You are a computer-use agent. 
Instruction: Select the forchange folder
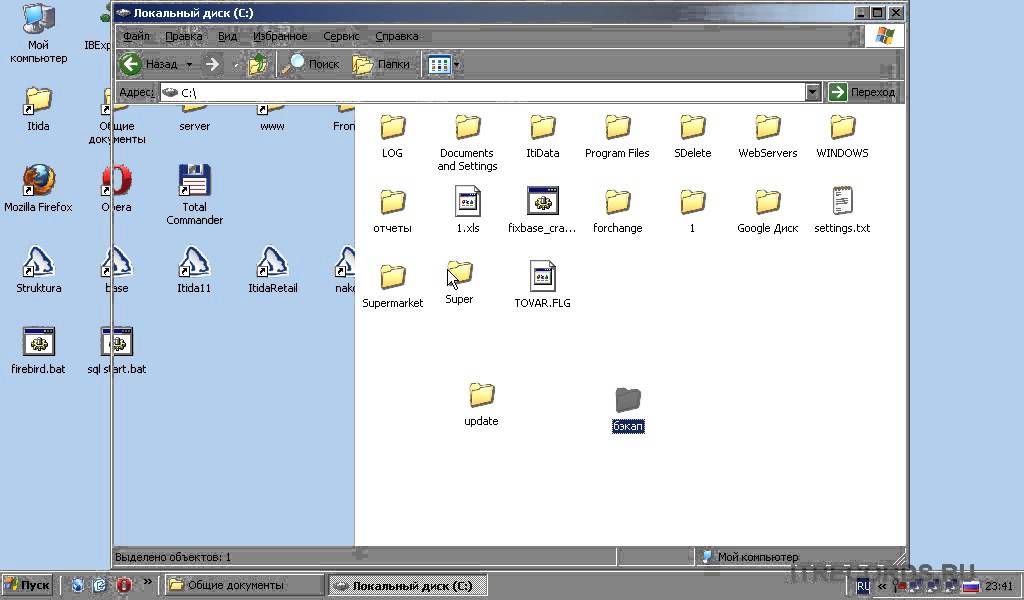pos(617,212)
